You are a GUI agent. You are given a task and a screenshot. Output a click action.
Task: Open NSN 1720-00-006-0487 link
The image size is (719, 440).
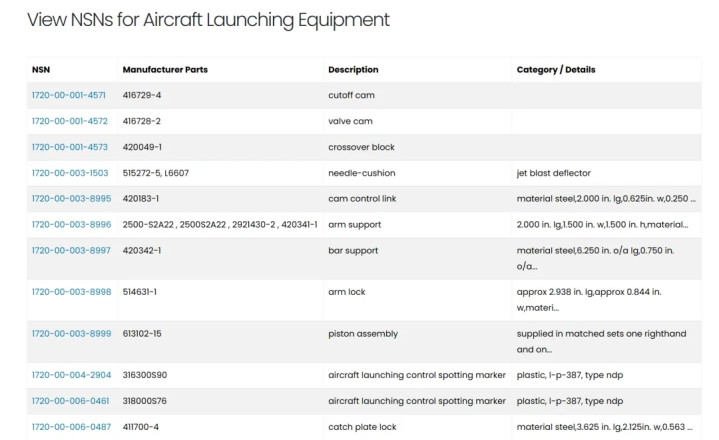click(x=70, y=428)
